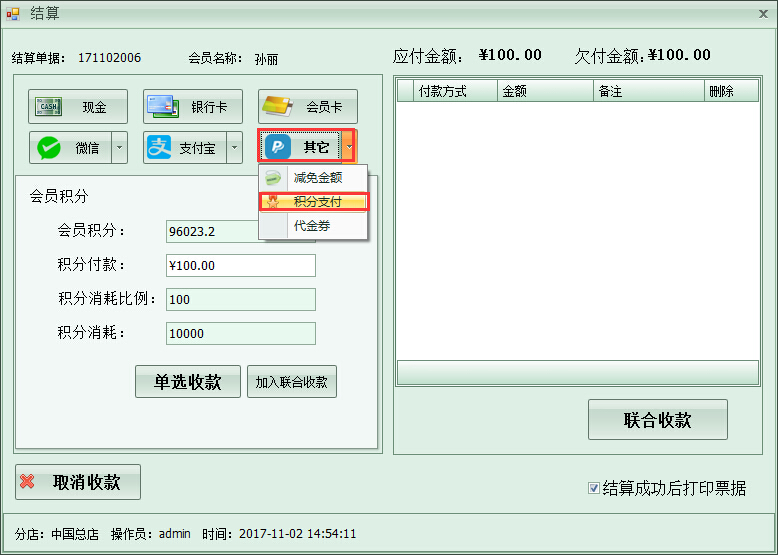Click the 金额 column header
The image size is (778, 555).
coord(545,91)
